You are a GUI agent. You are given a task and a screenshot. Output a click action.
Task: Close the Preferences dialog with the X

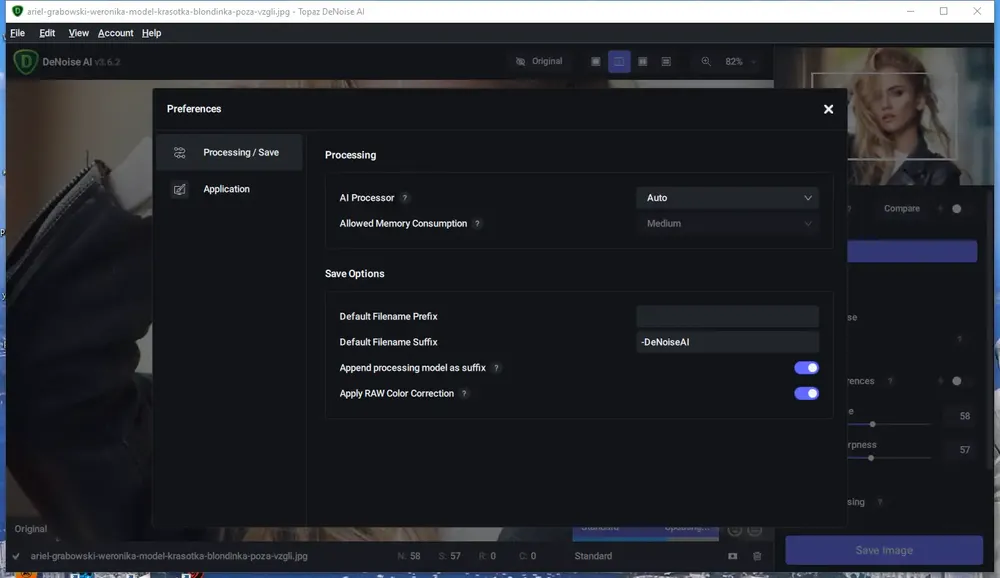828,109
